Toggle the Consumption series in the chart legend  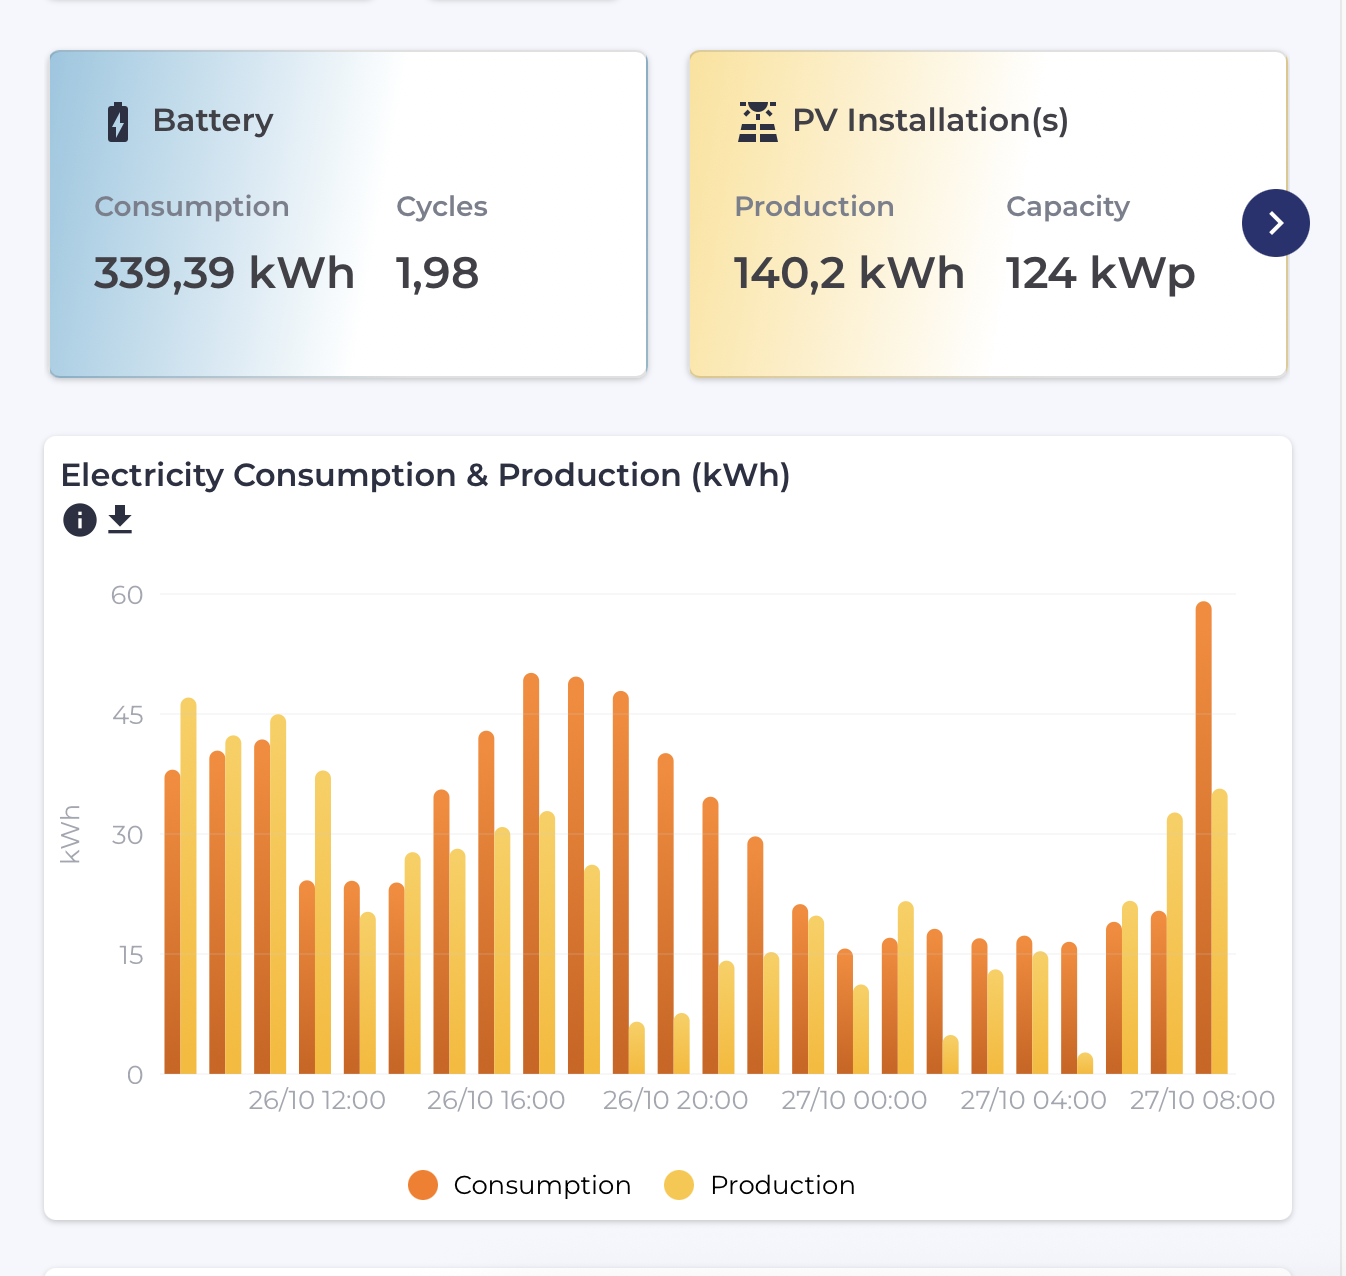(x=520, y=1185)
